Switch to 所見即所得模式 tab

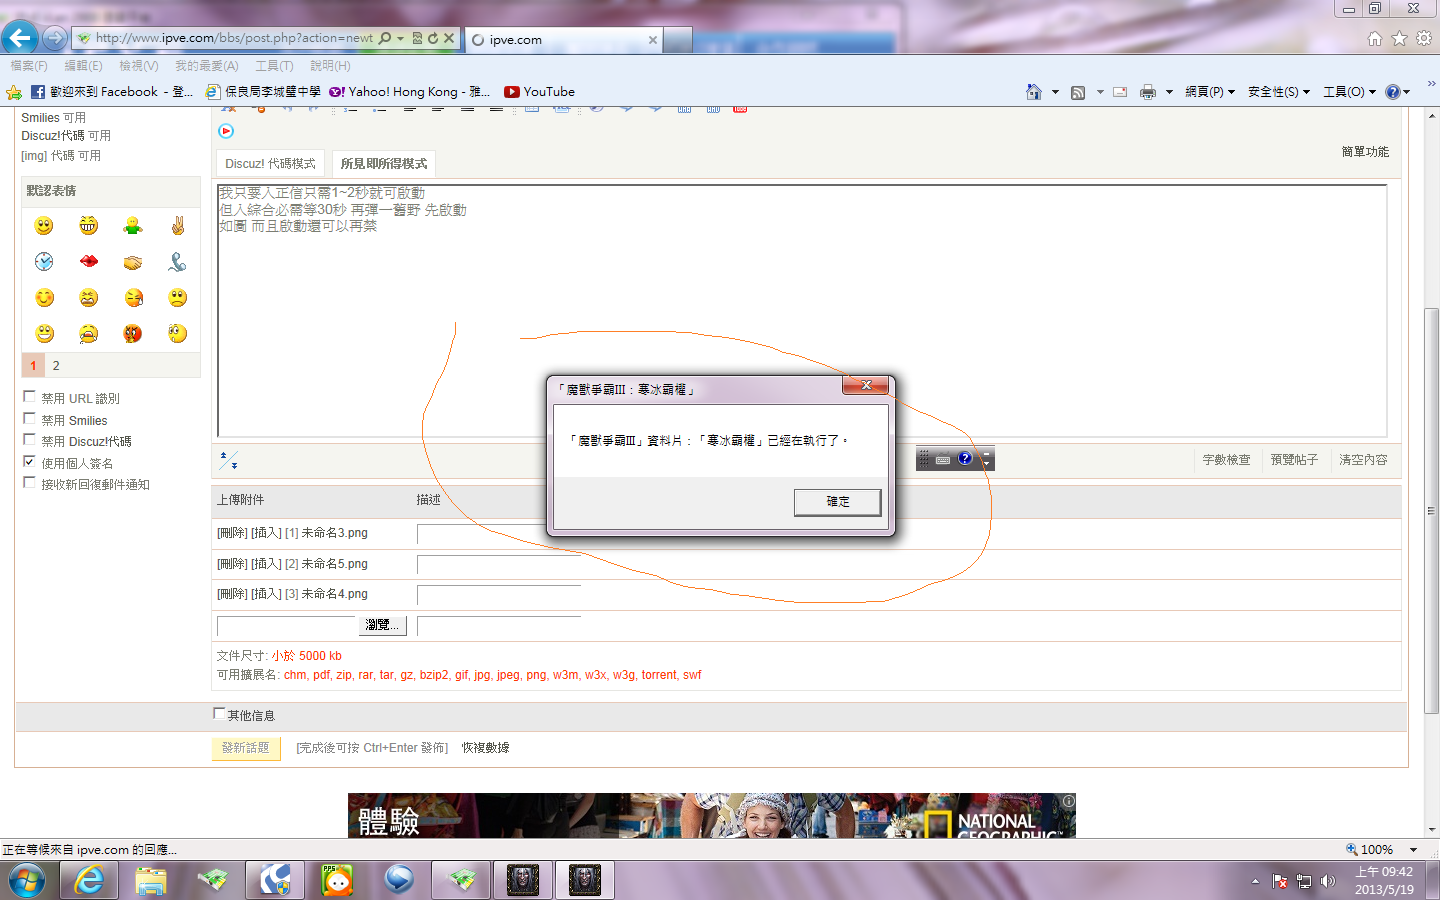[384, 164]
